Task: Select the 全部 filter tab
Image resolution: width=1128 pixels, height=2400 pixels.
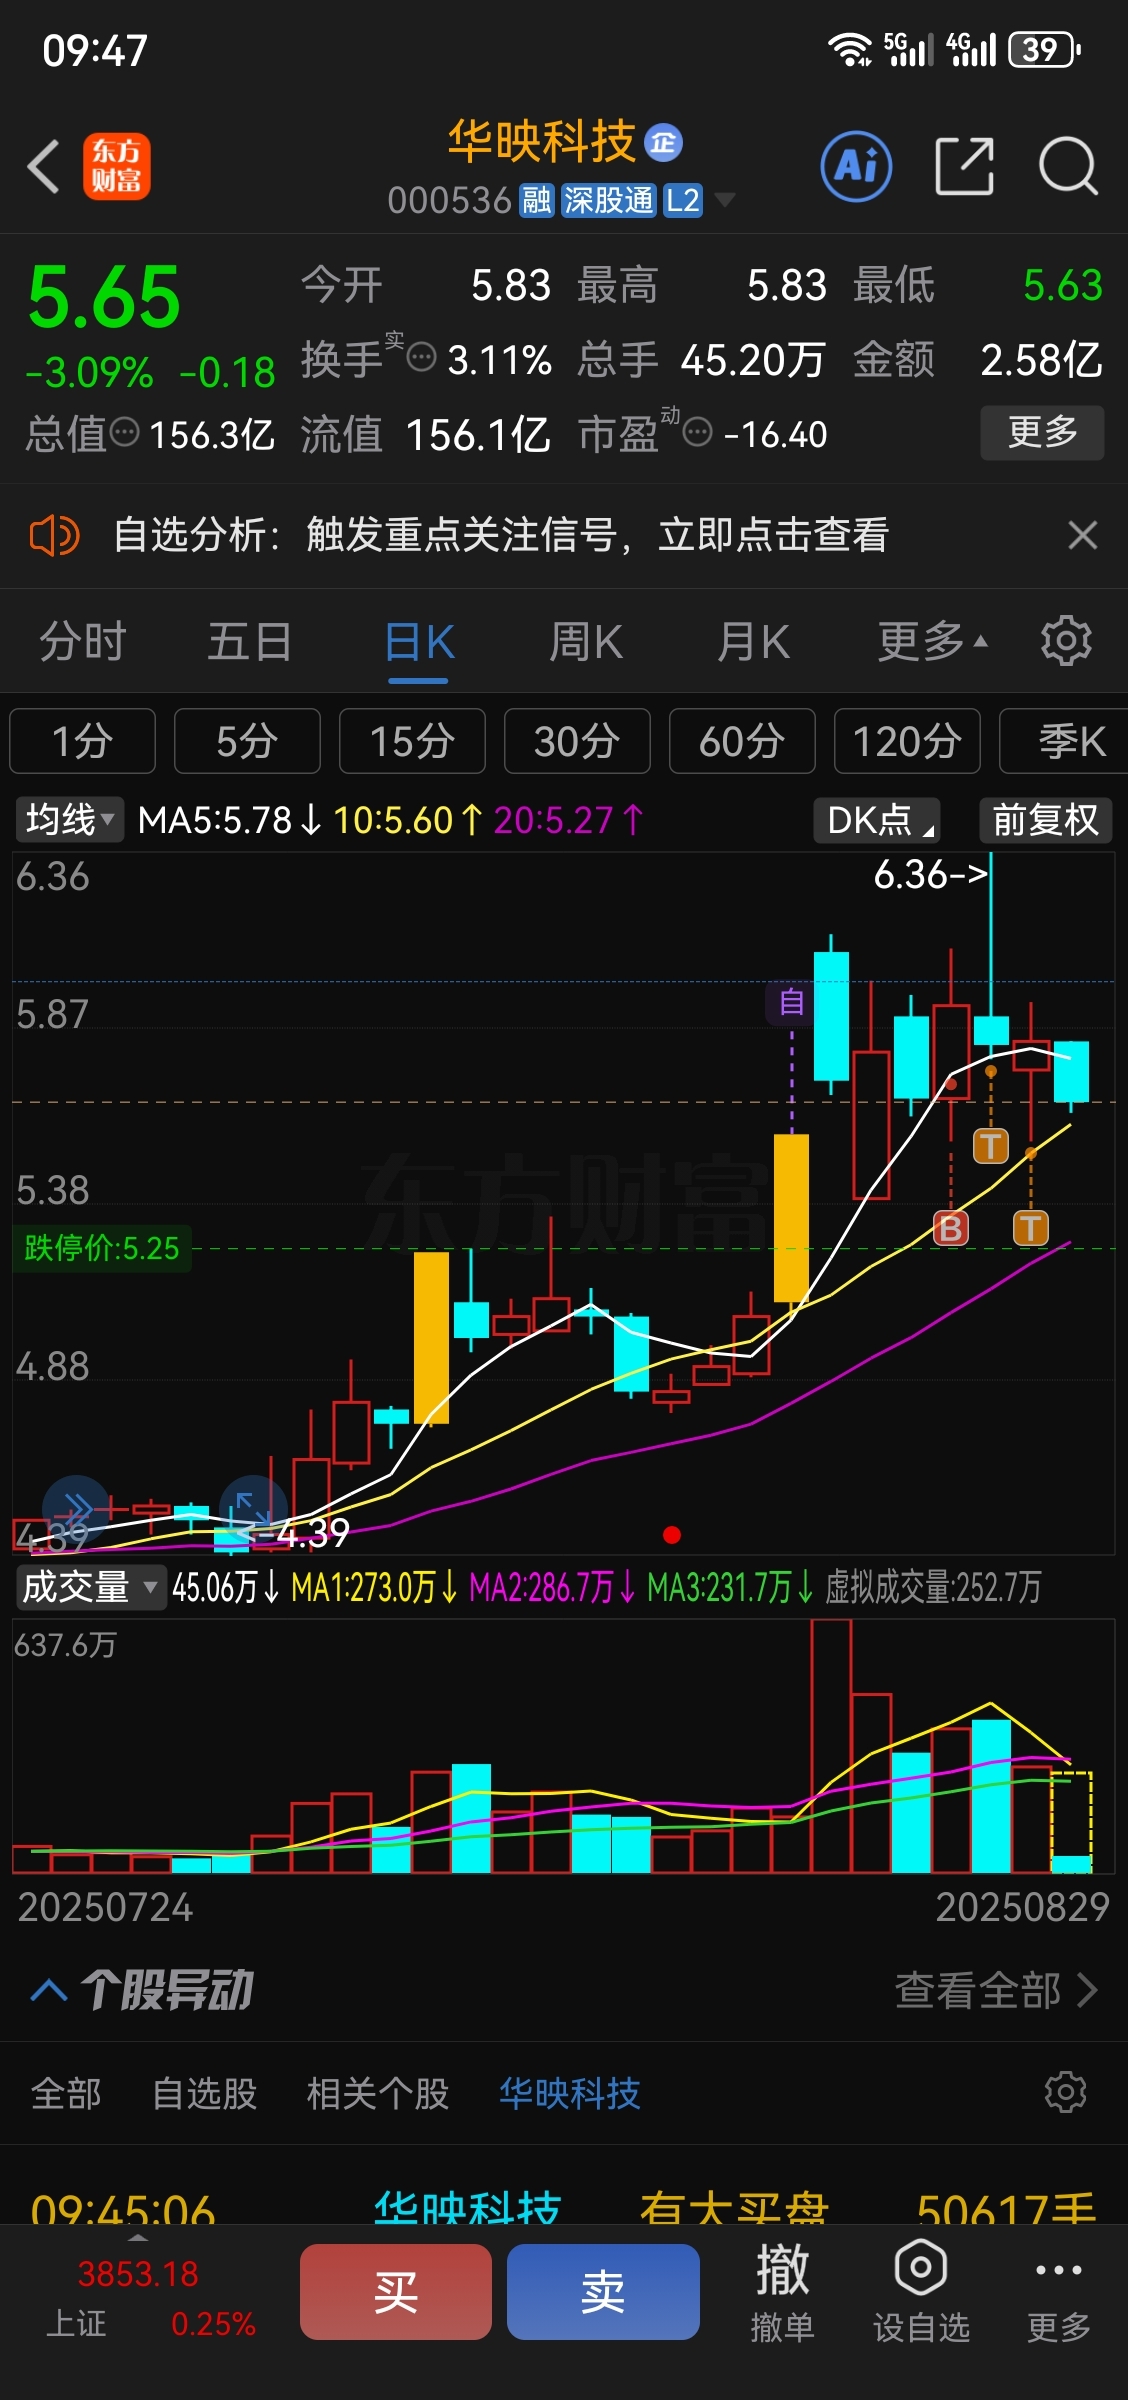Action: coord(66,2093)
